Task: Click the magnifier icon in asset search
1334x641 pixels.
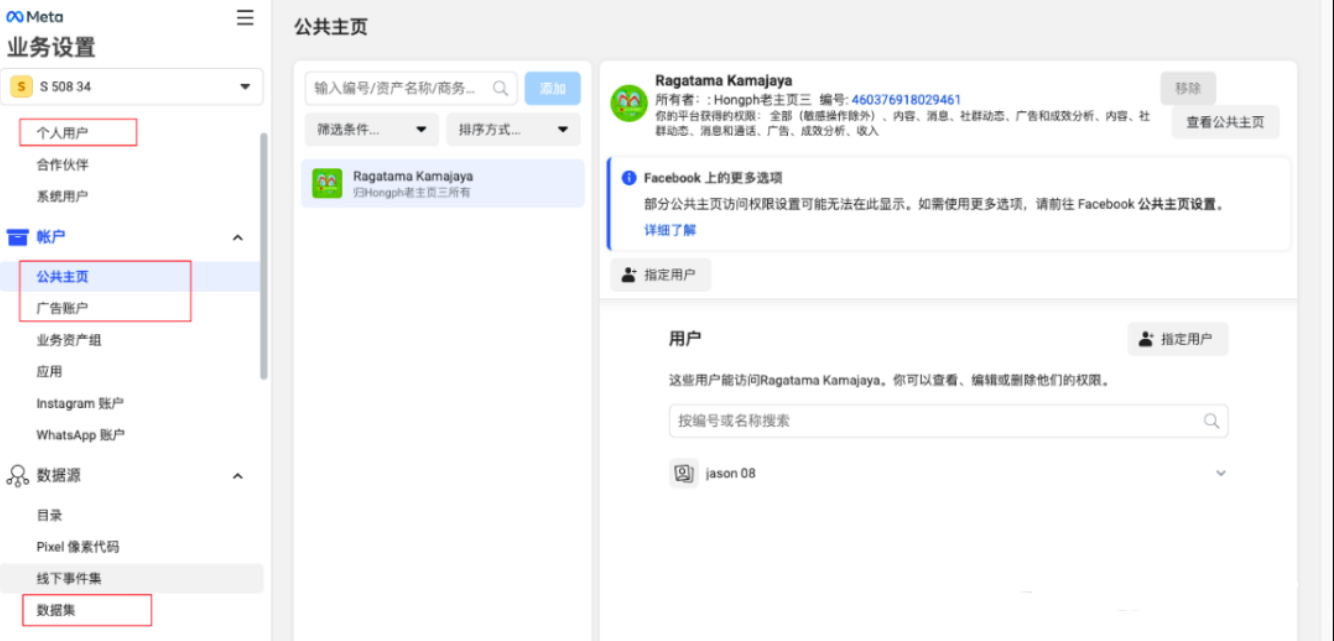Action: [500, 88]
